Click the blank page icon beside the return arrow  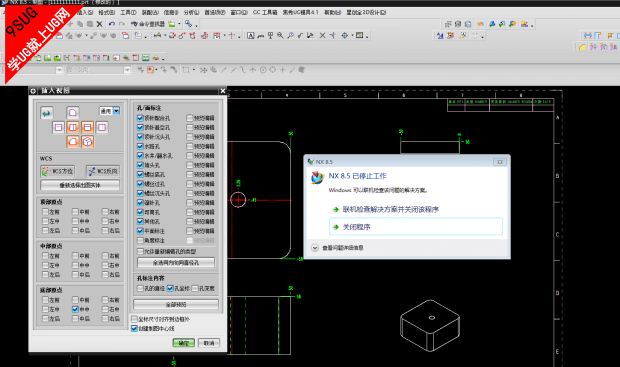click(73, 113)
